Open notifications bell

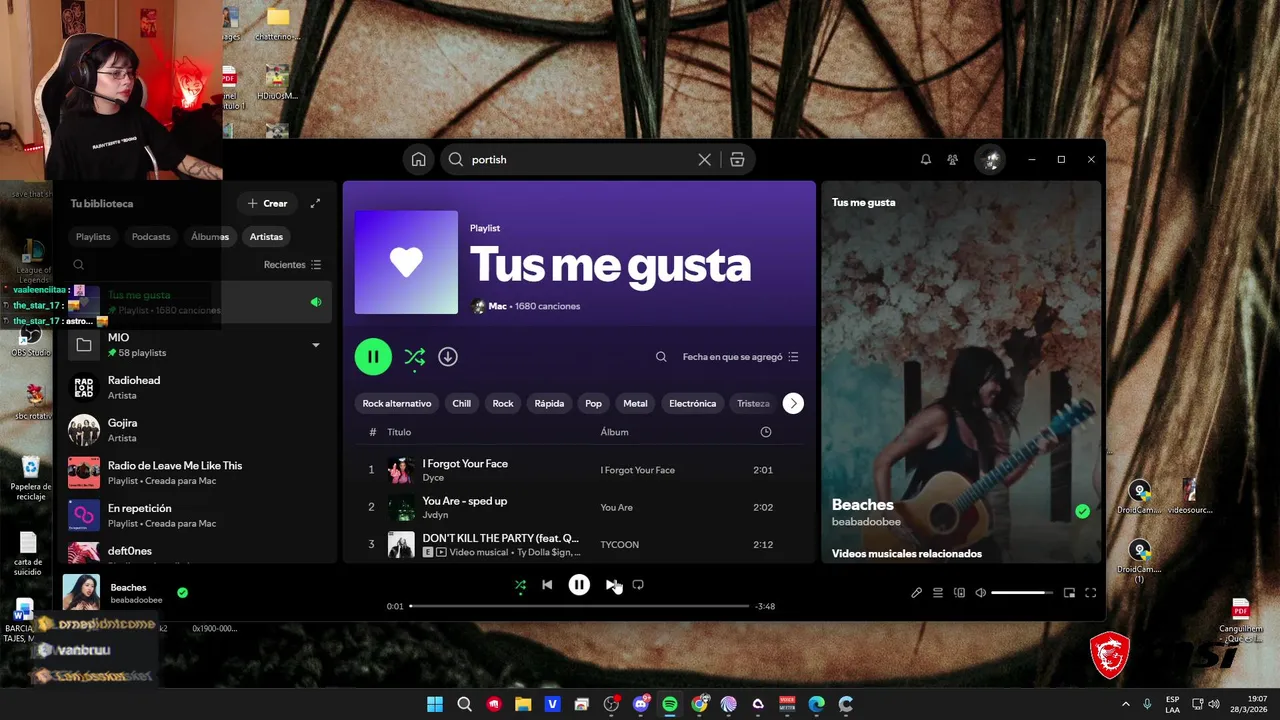point(925,159)
